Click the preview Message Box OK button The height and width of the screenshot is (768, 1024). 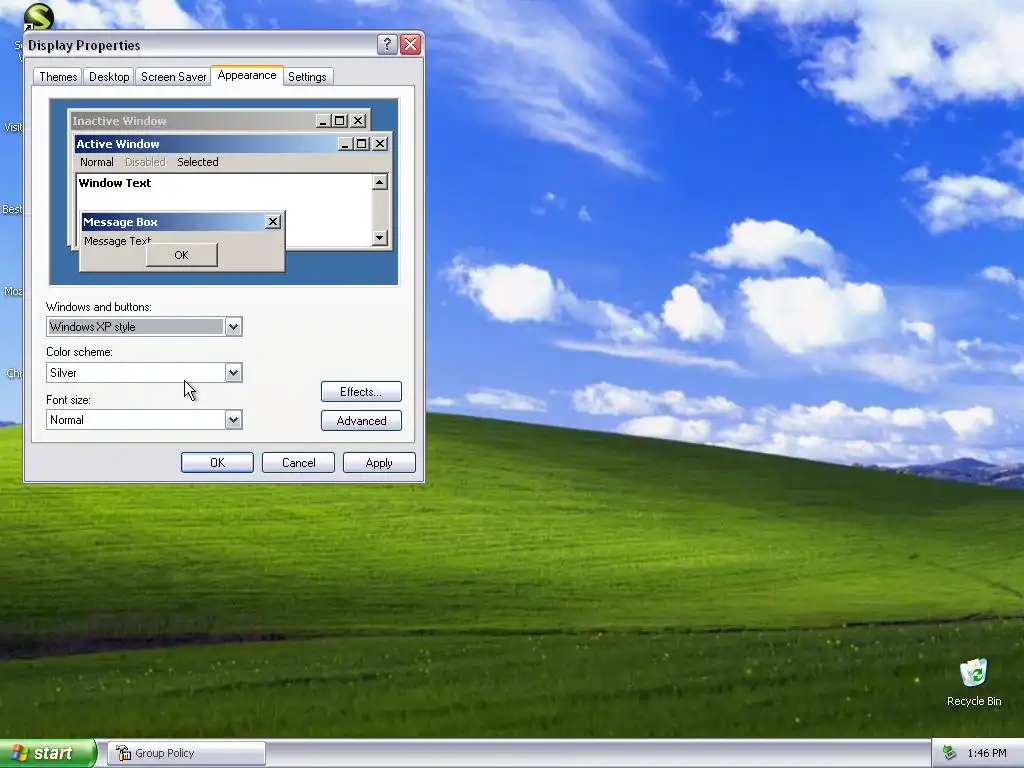pyautogui.click(x=182, y=255)
